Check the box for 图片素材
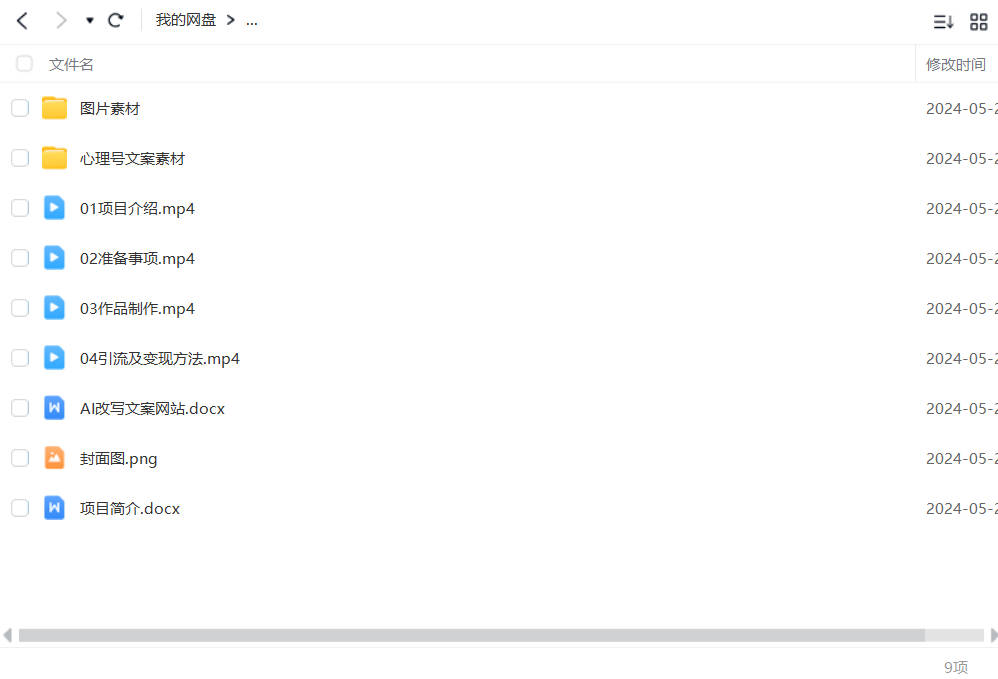 pos(20,108)
